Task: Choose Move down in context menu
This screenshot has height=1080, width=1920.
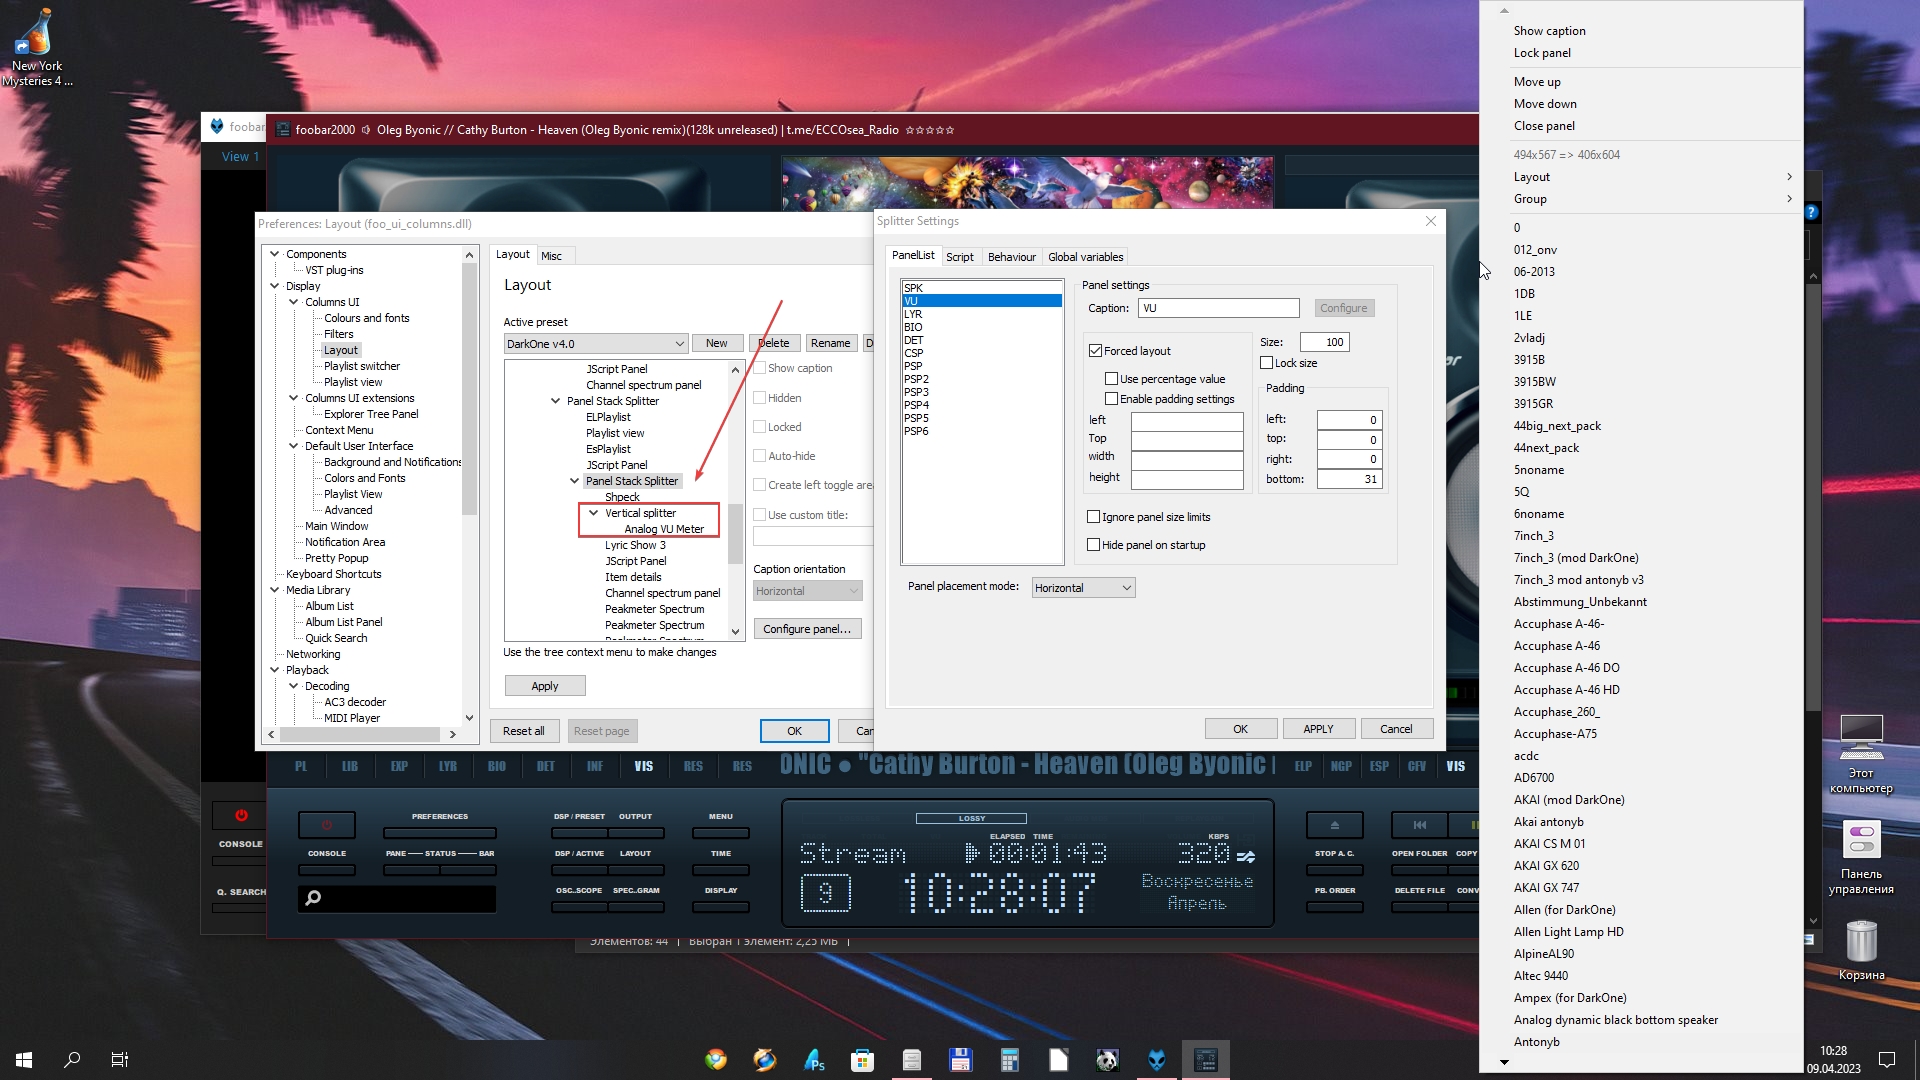Action: (1545, 104)
